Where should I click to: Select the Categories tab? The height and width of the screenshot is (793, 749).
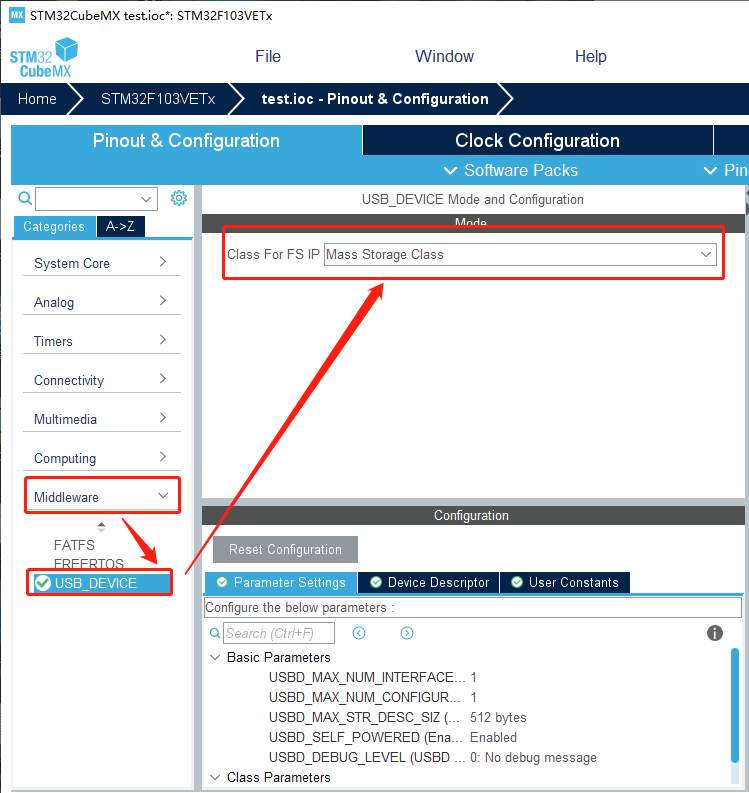(54, 227)
